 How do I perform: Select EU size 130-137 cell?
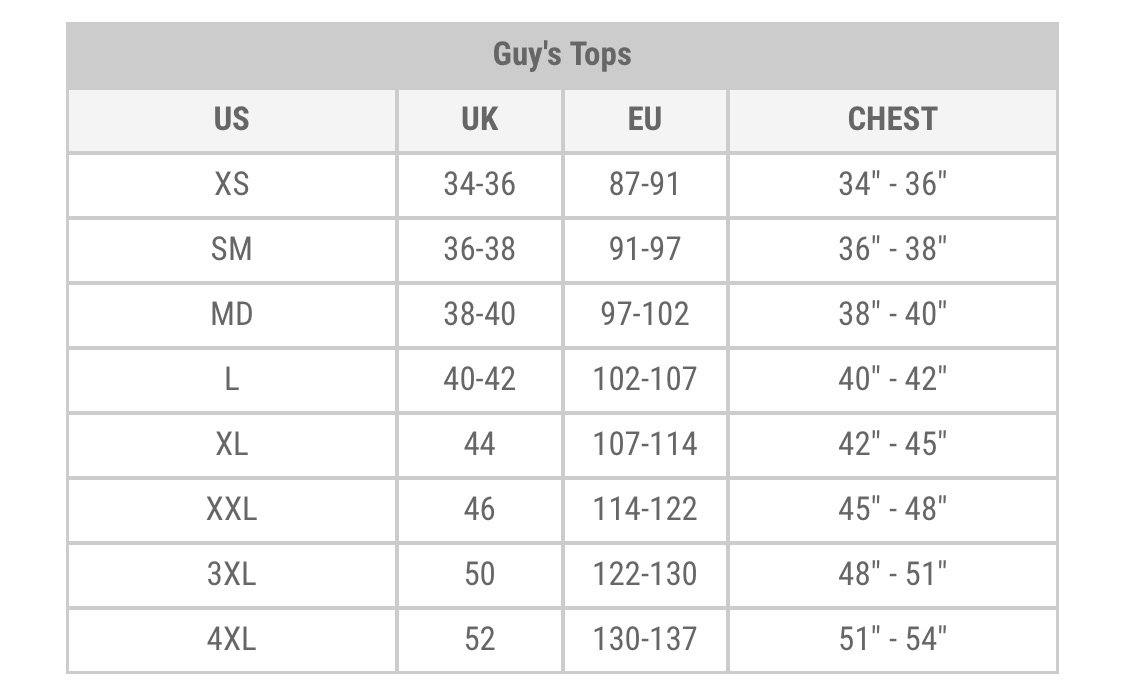click(x=645, y=638)
